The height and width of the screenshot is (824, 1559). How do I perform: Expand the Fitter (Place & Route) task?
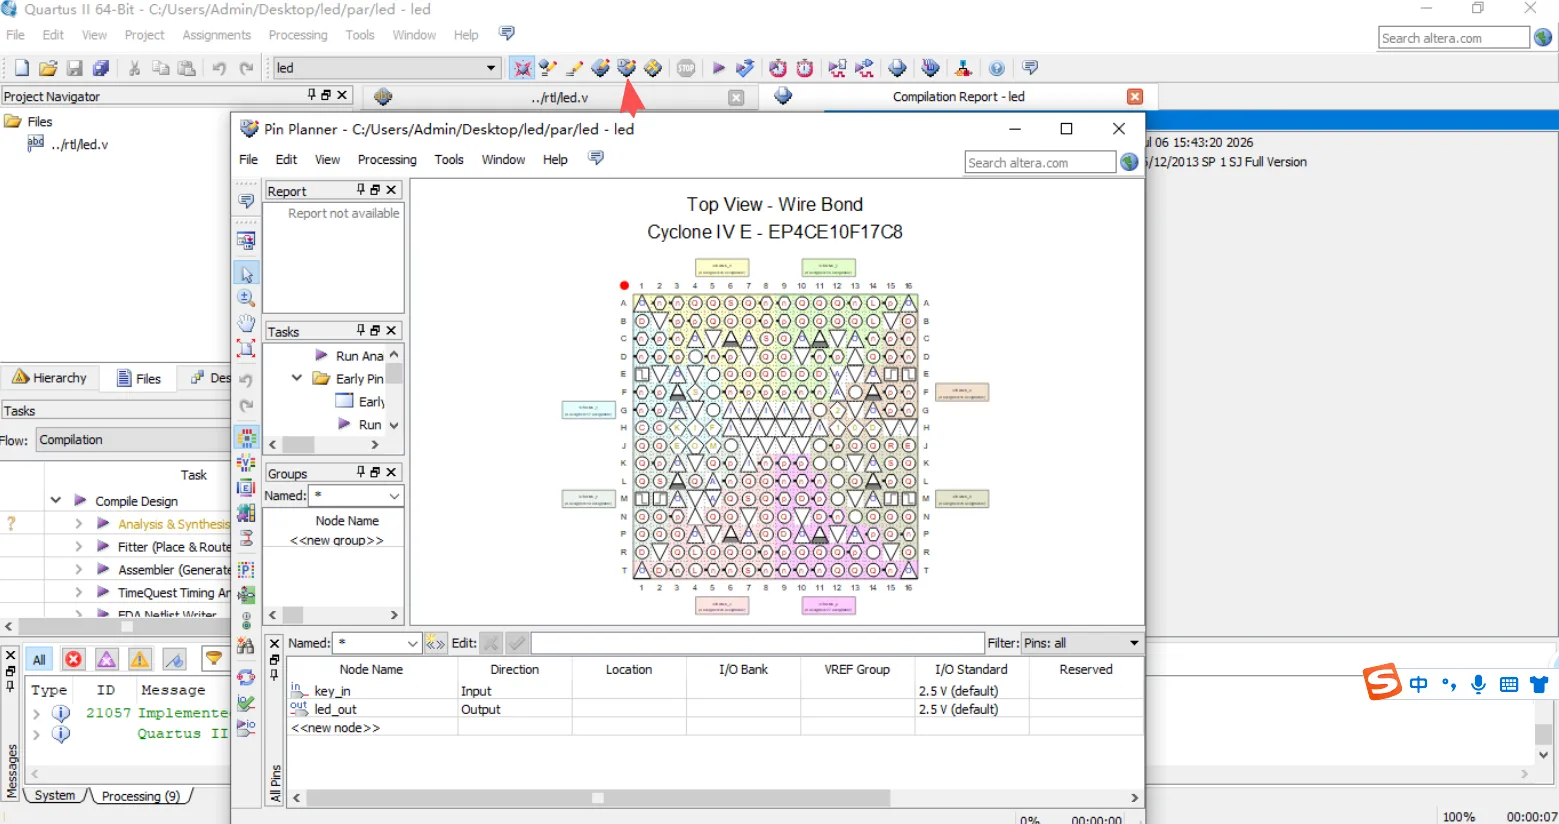[78, 546]
